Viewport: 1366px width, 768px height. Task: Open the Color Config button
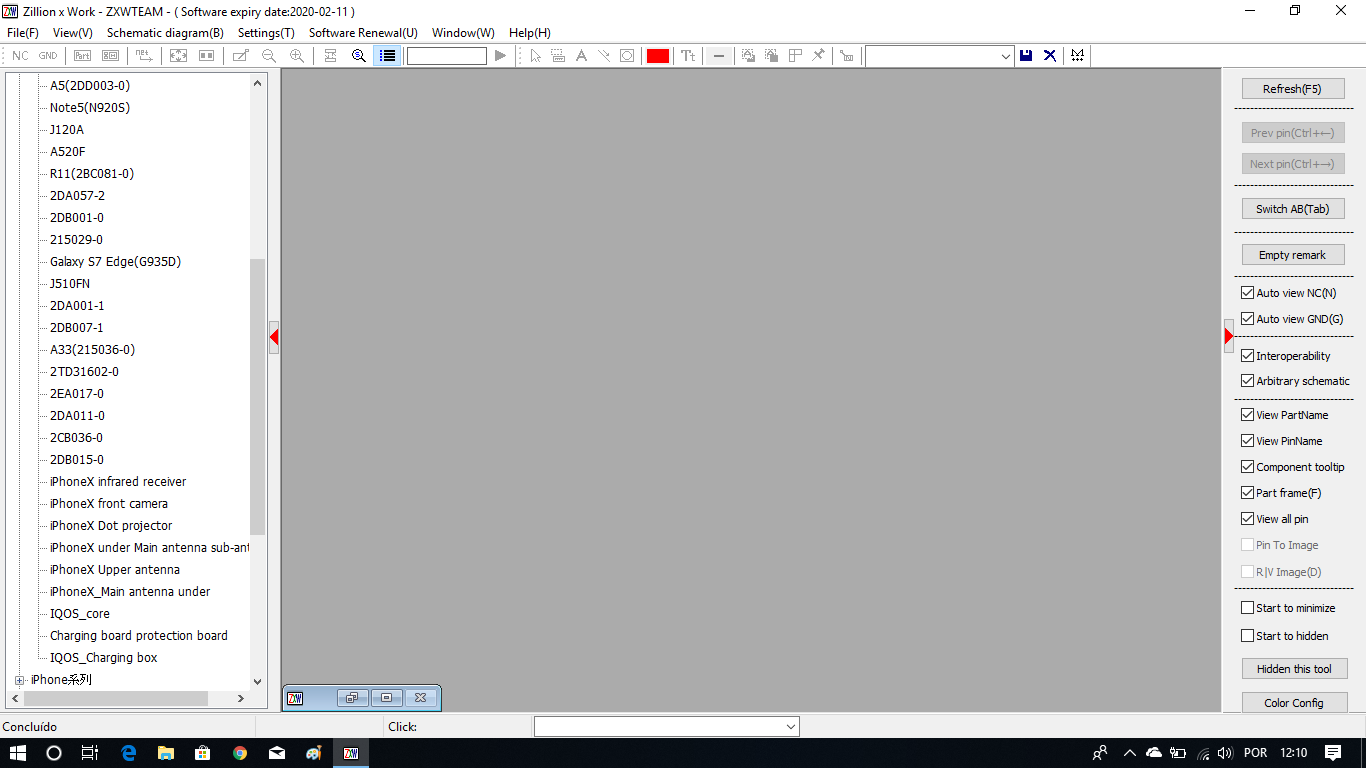[1294, 703]
